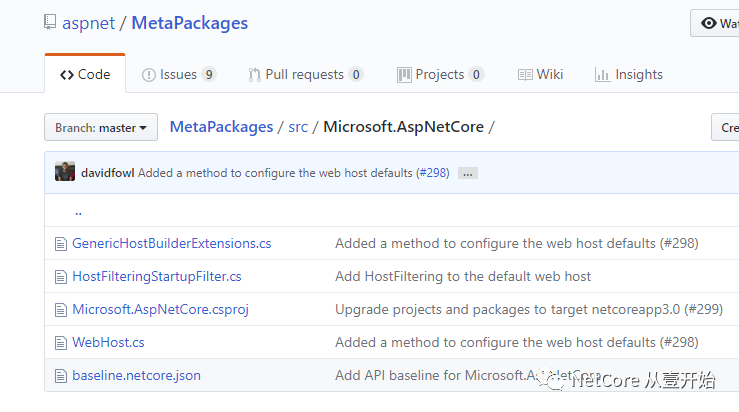Switch to the Projects tab
This screenshot has width=739, height=412.
pyautogui.click(x=440, y=74)
